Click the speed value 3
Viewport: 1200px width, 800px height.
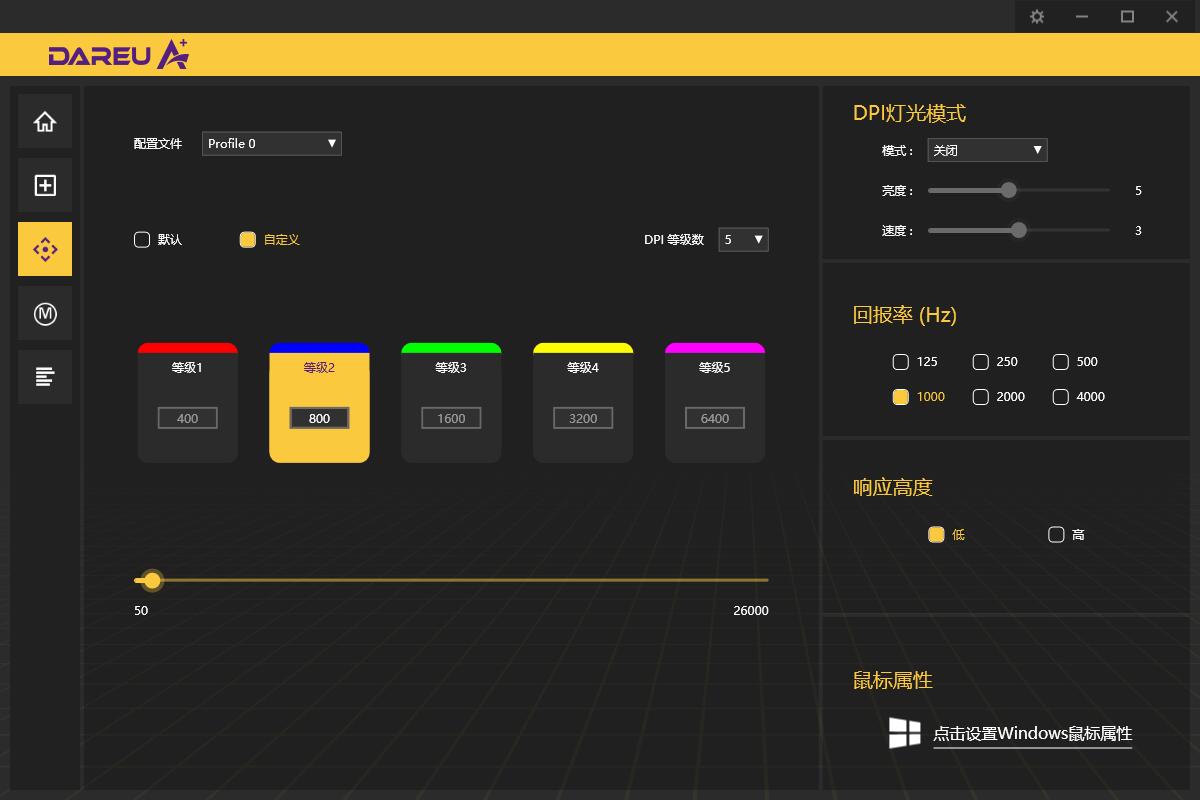pos(1138,231)
